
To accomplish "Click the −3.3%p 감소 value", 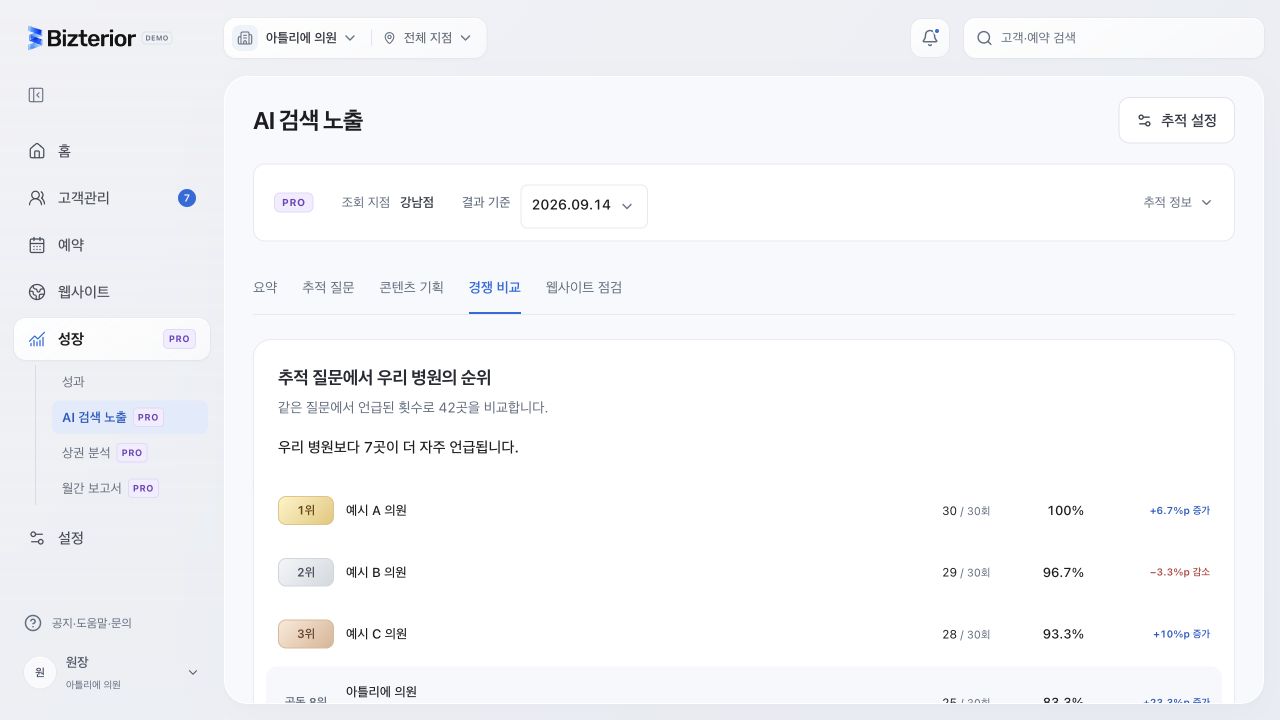I will coord(1180,572).
